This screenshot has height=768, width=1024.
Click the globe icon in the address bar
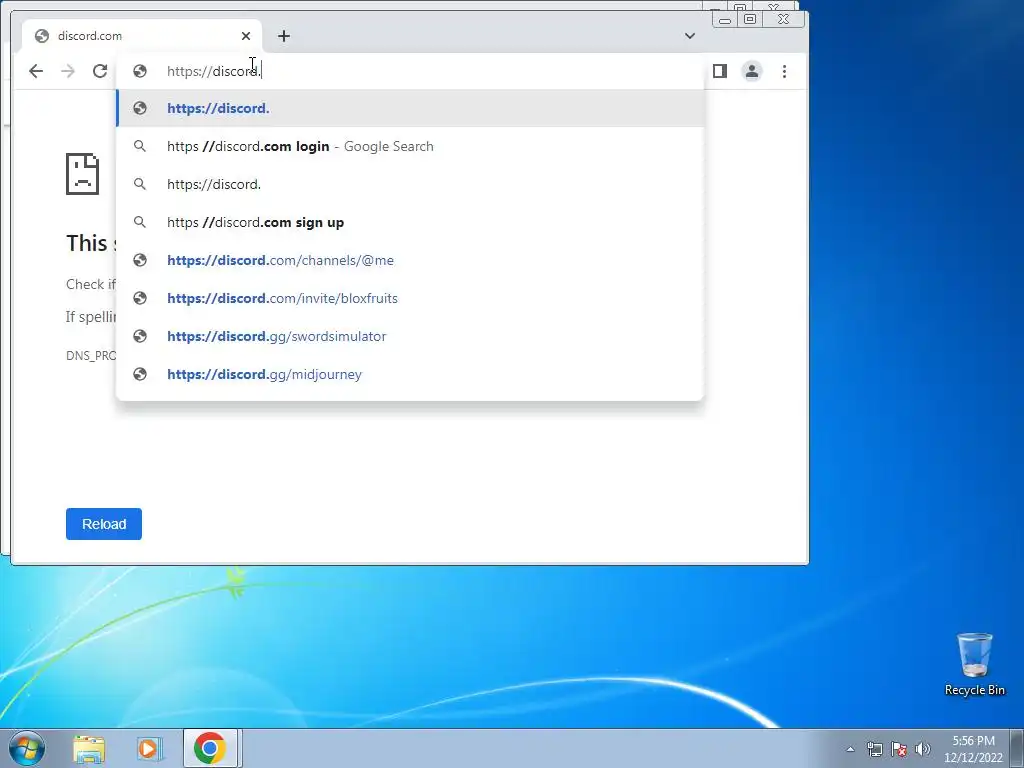pos(140,71)
